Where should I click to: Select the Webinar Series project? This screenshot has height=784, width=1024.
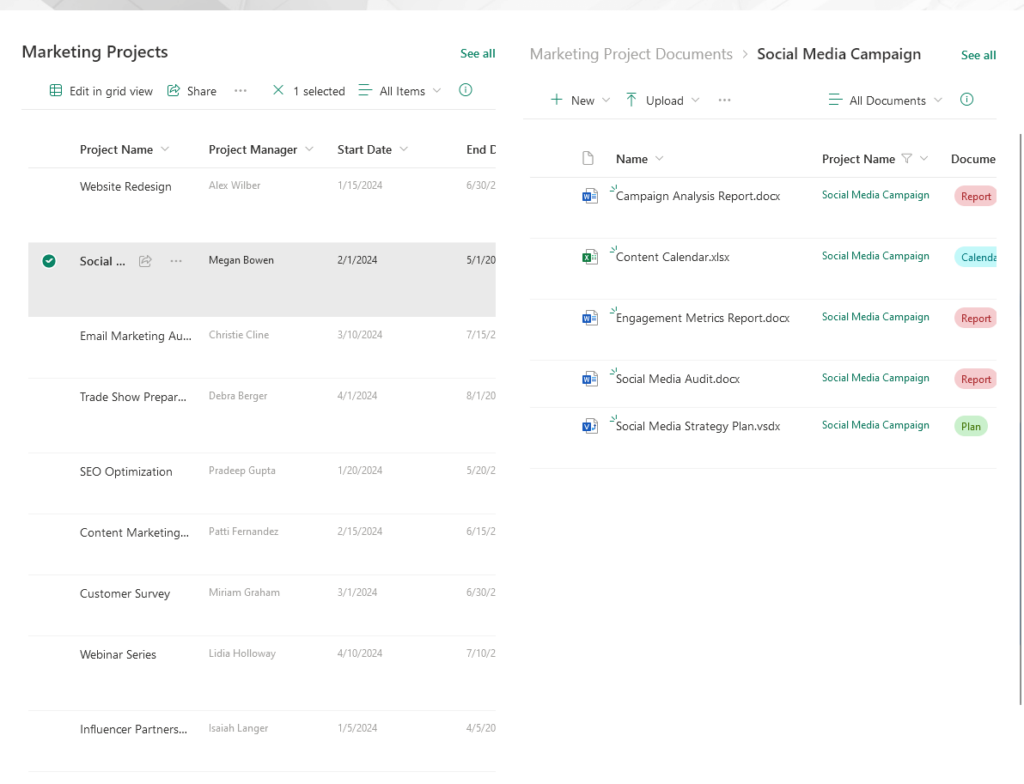coord(118,654)
